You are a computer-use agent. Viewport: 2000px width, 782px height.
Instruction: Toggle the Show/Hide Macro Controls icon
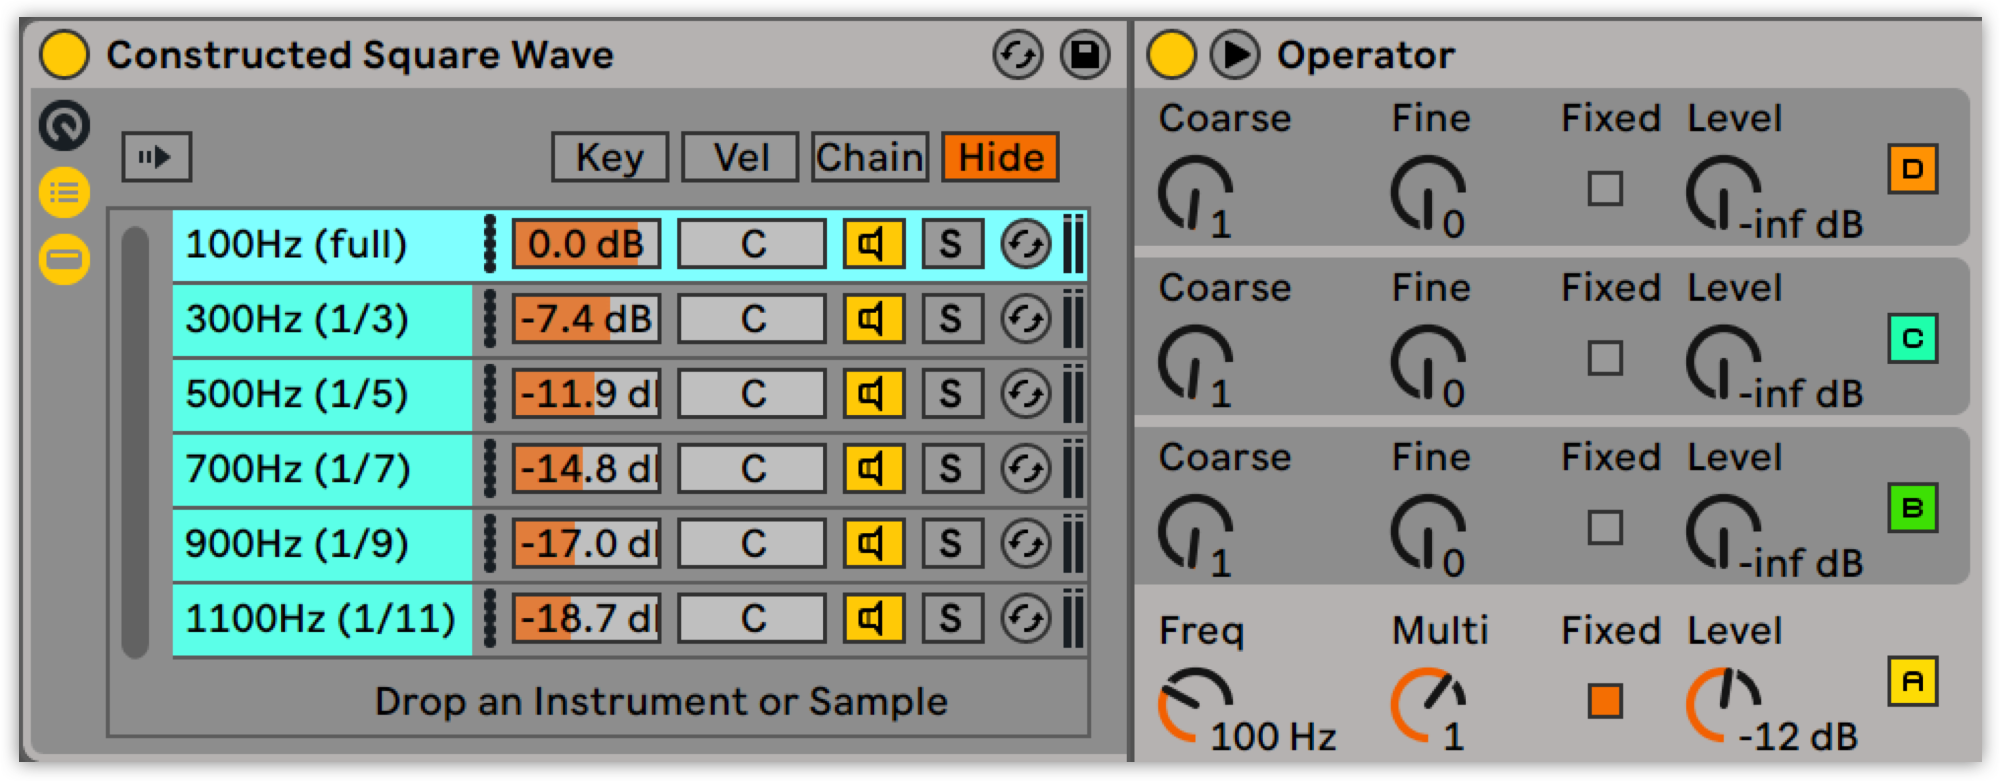(64, 125)
